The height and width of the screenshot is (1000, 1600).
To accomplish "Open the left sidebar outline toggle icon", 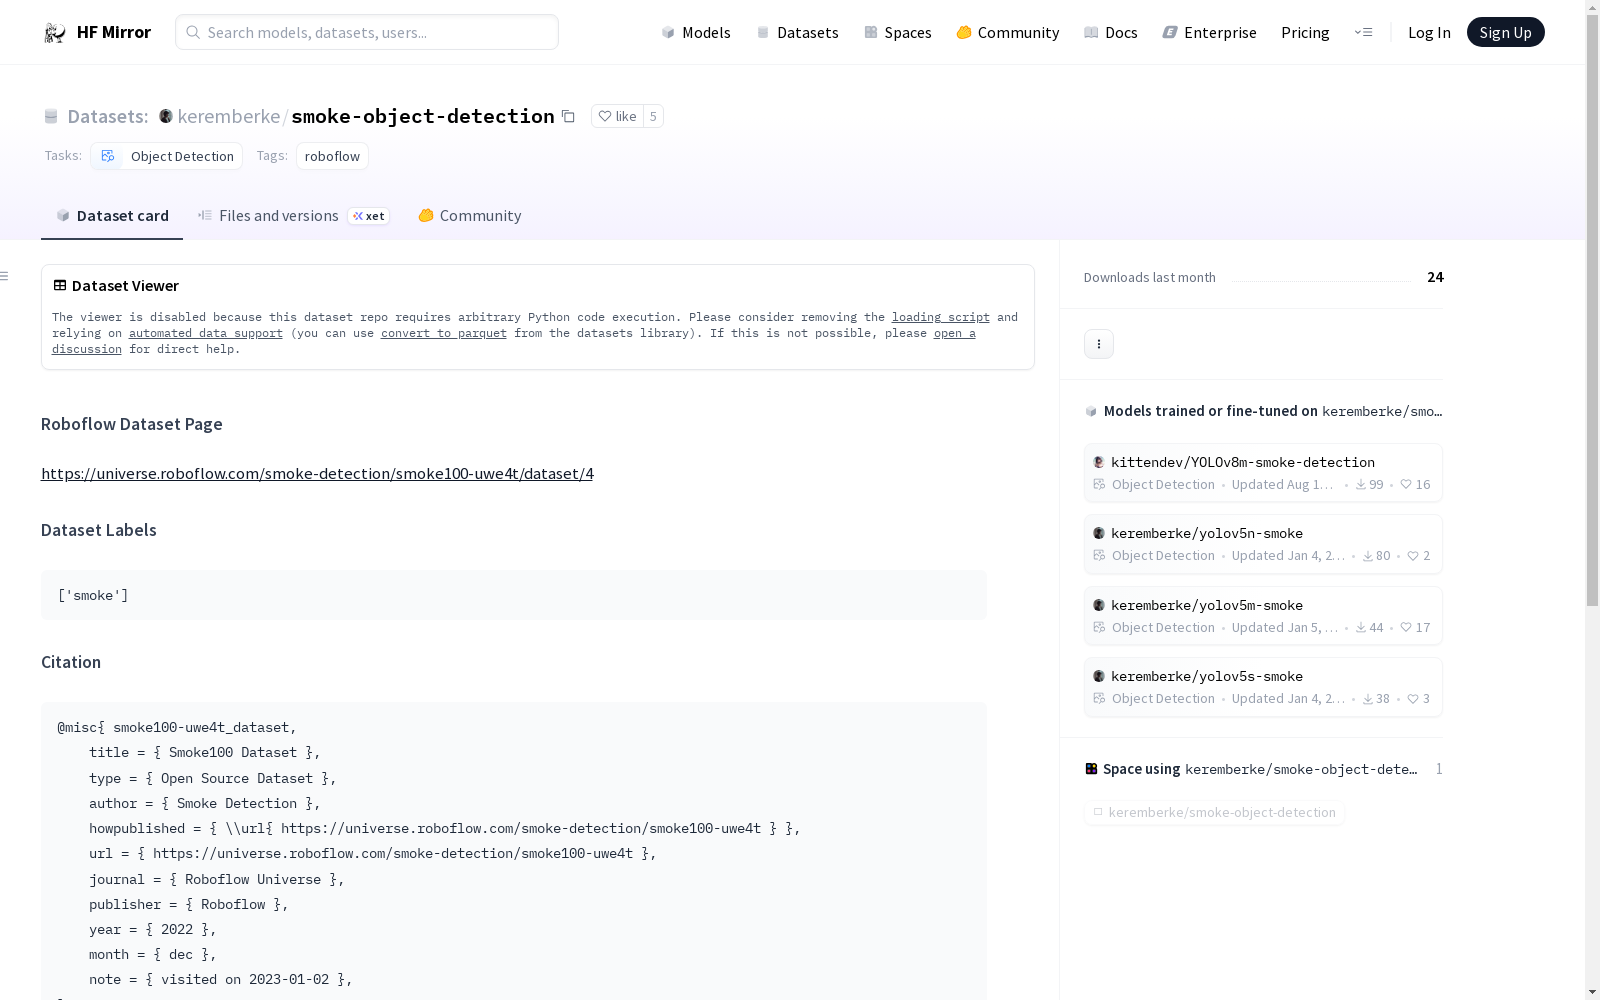I will point(5,276).
